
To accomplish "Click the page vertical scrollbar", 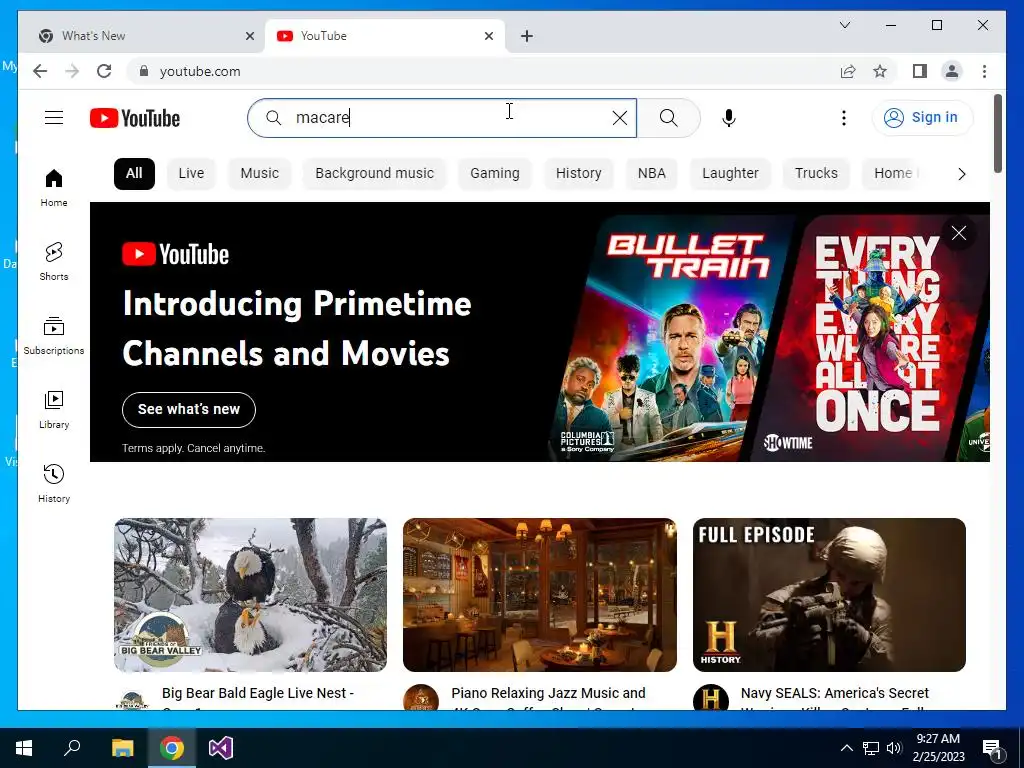I will 998,134.
